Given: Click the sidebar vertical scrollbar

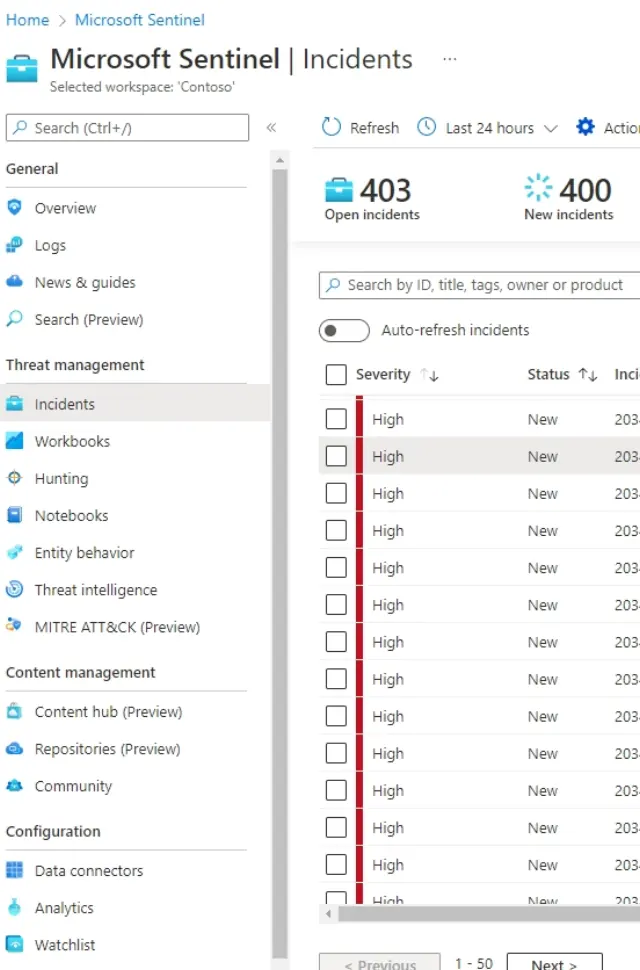Looking at the screenshot, I should pos(279,563).
